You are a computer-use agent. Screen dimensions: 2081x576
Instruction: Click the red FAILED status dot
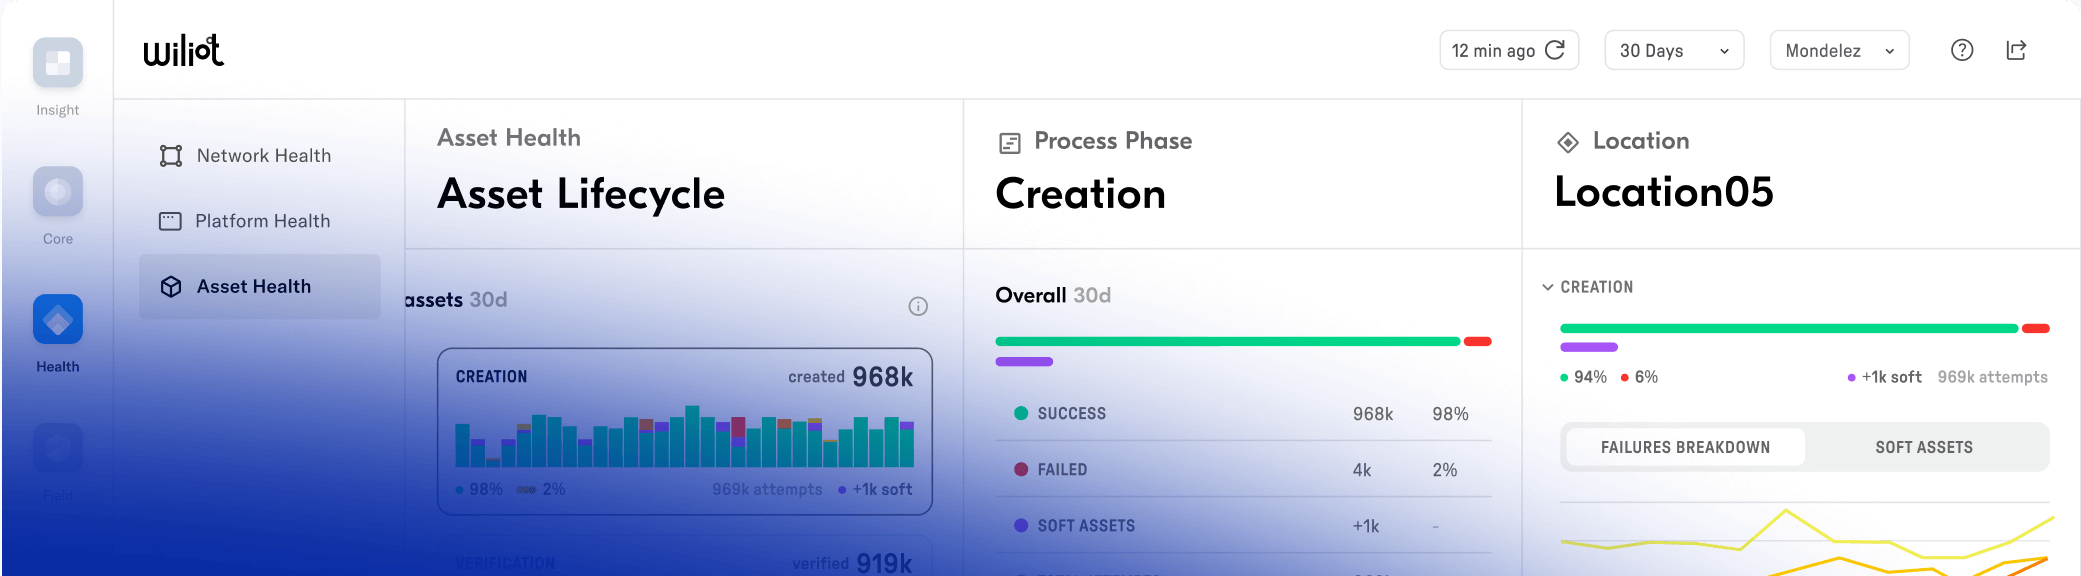(x=1021, y=469)
